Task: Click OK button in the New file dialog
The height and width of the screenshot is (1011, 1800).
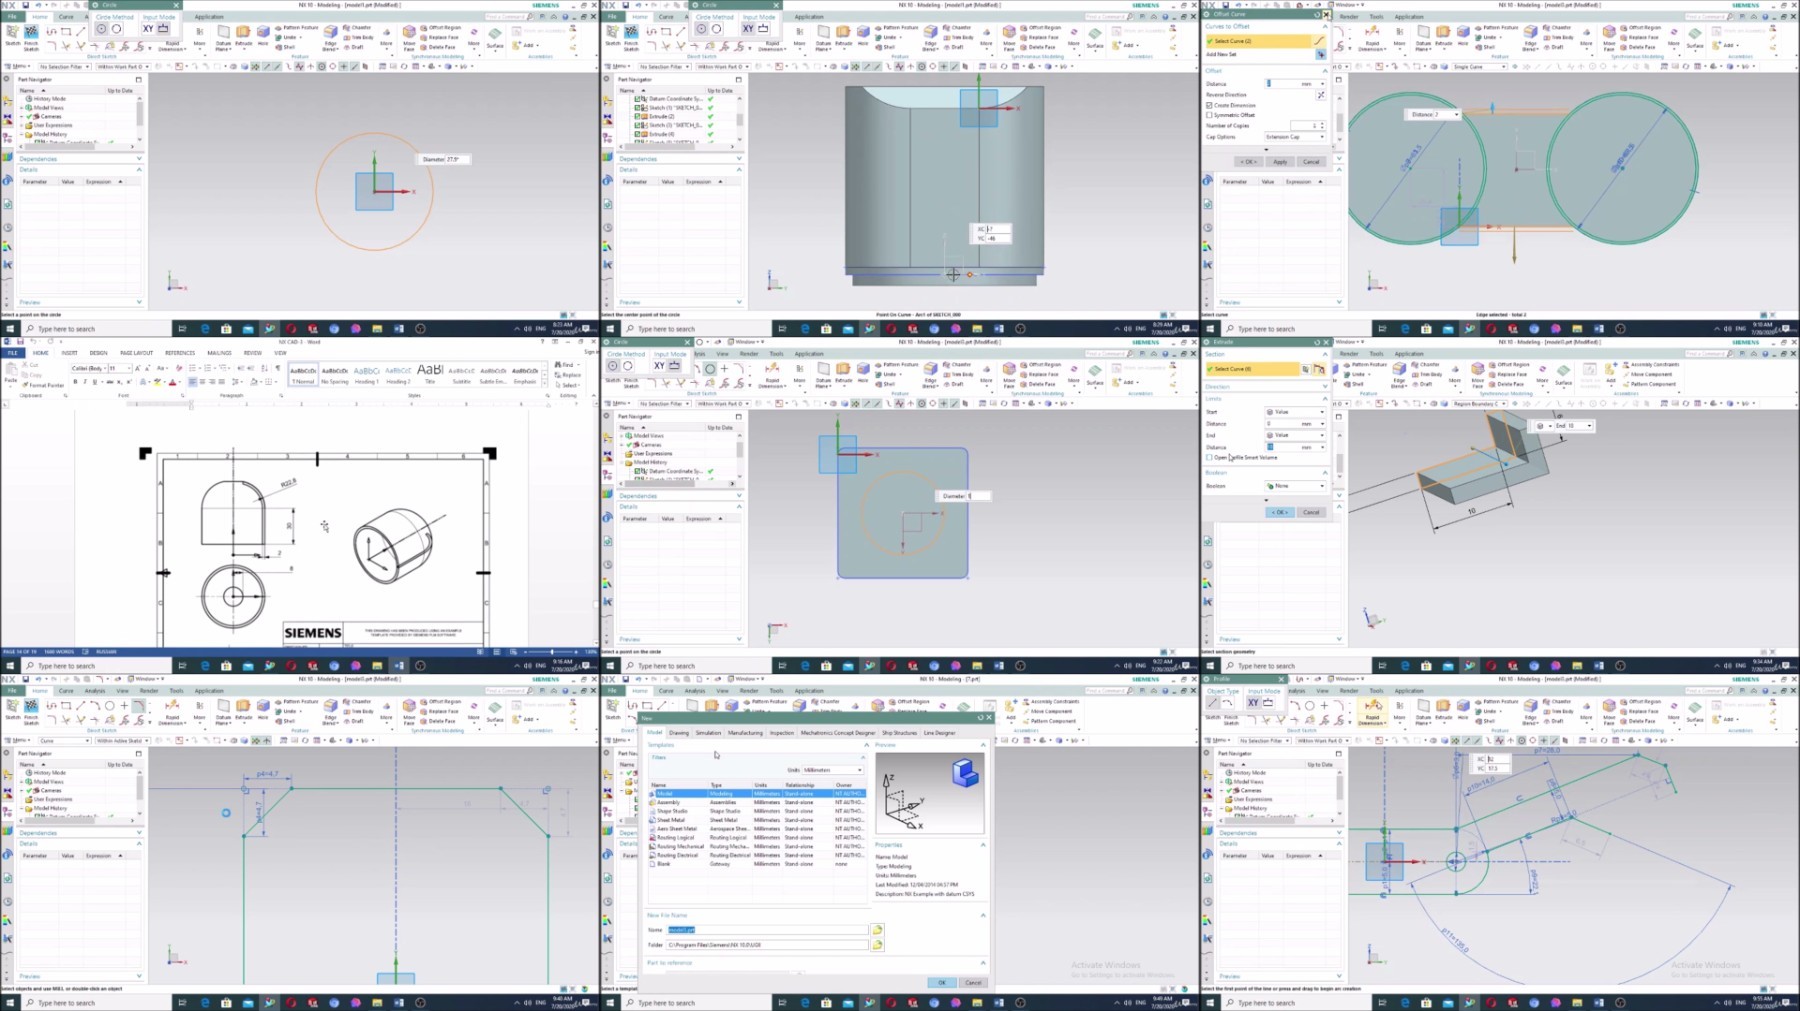Action: click(941, 983)
